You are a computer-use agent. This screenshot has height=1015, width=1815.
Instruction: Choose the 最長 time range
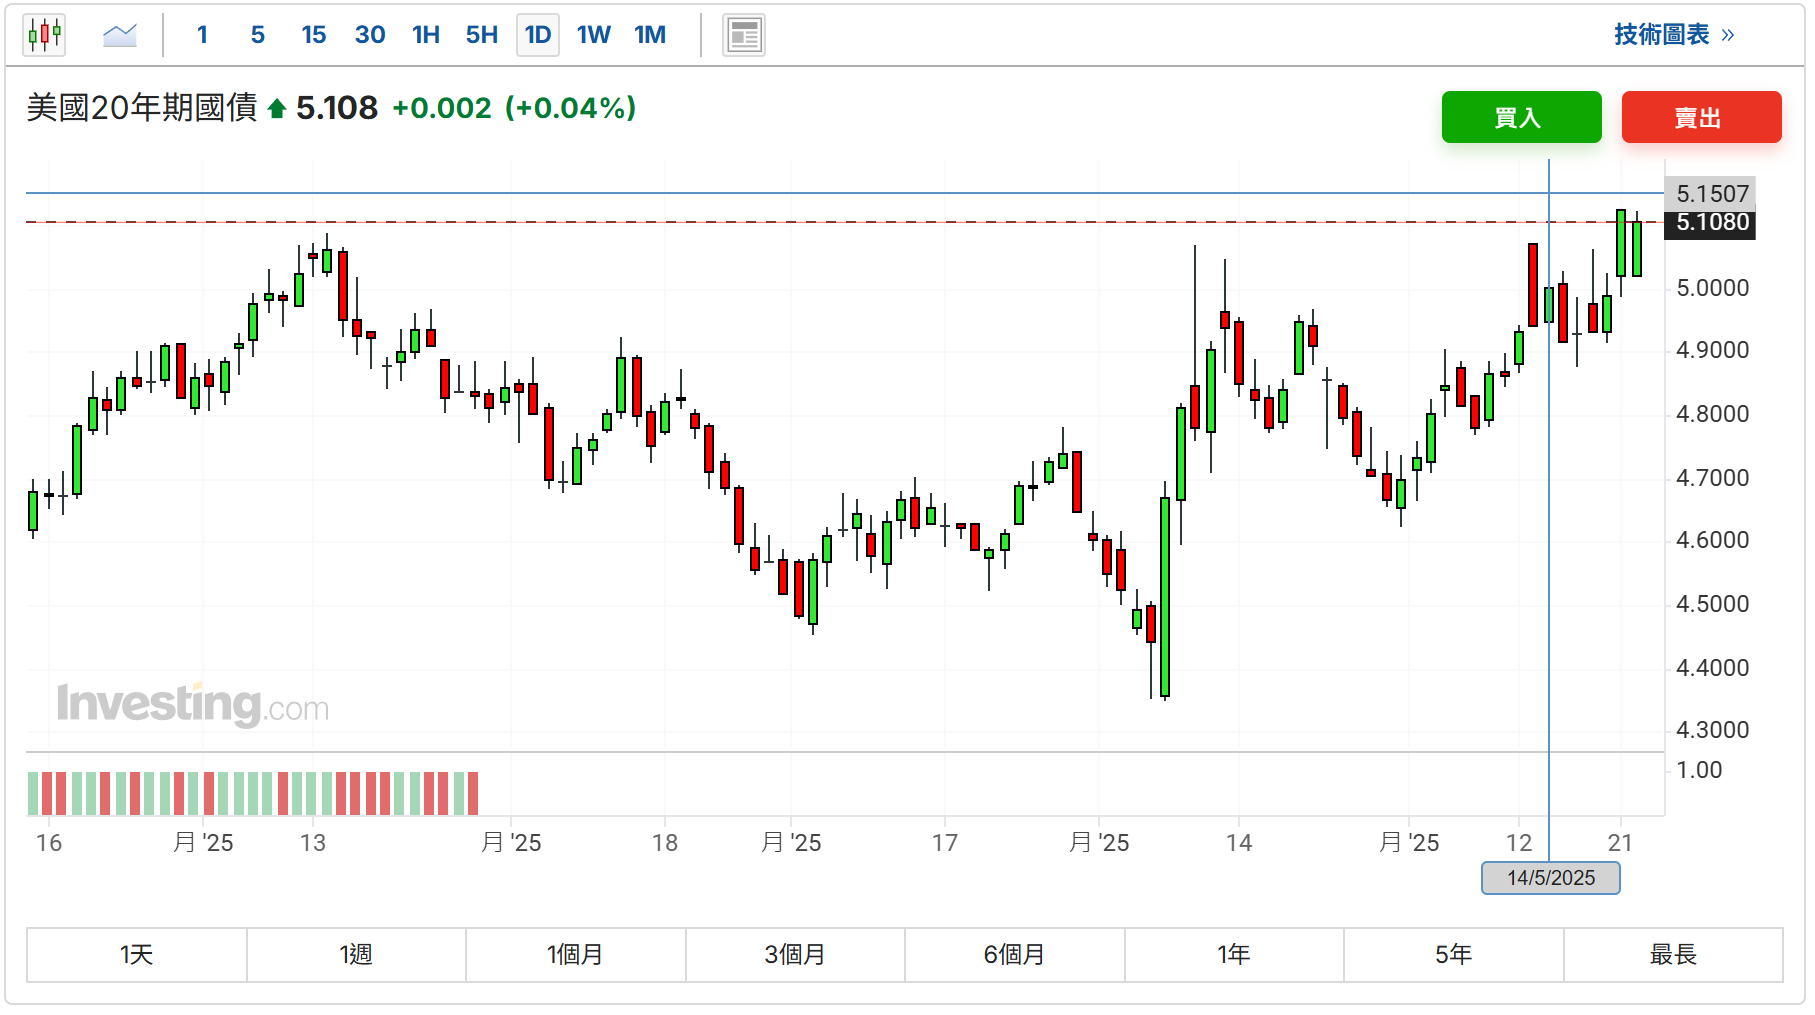coord(1673,955)
